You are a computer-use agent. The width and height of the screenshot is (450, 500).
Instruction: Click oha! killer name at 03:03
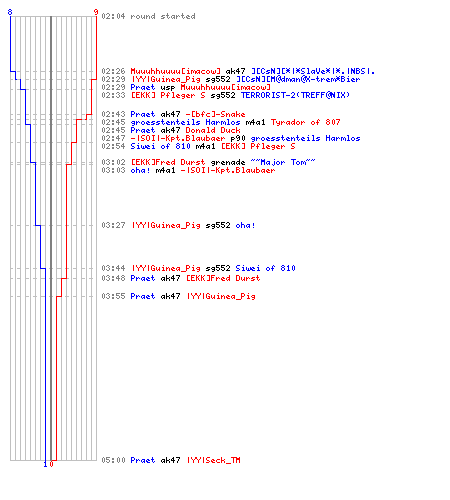tap(140, 170)
